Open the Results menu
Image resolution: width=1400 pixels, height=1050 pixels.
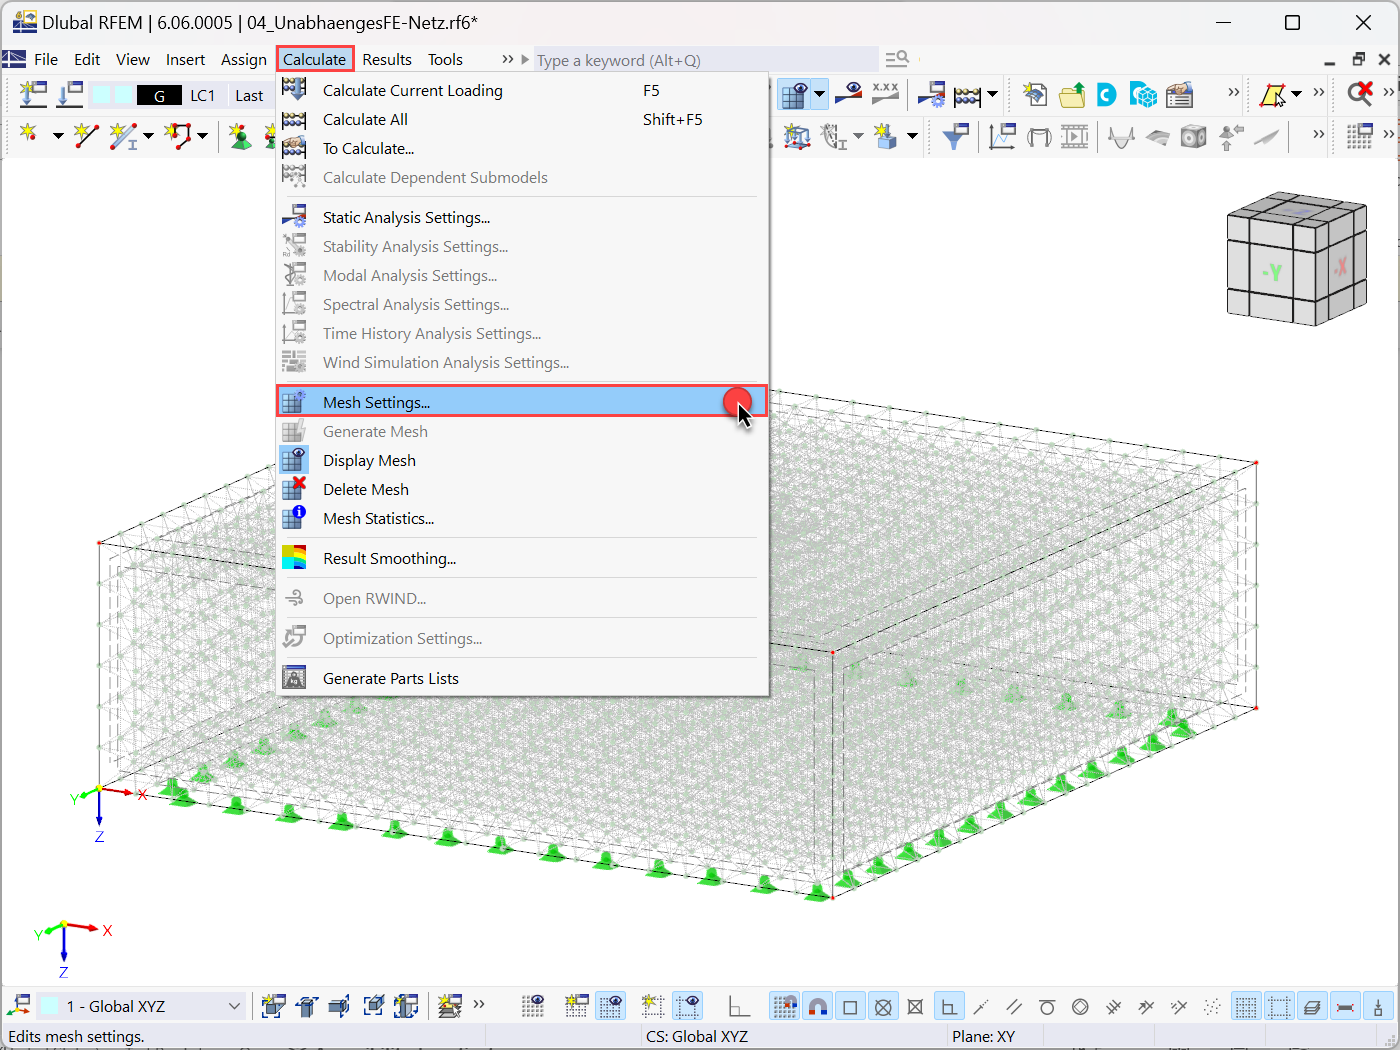[387, 59]
